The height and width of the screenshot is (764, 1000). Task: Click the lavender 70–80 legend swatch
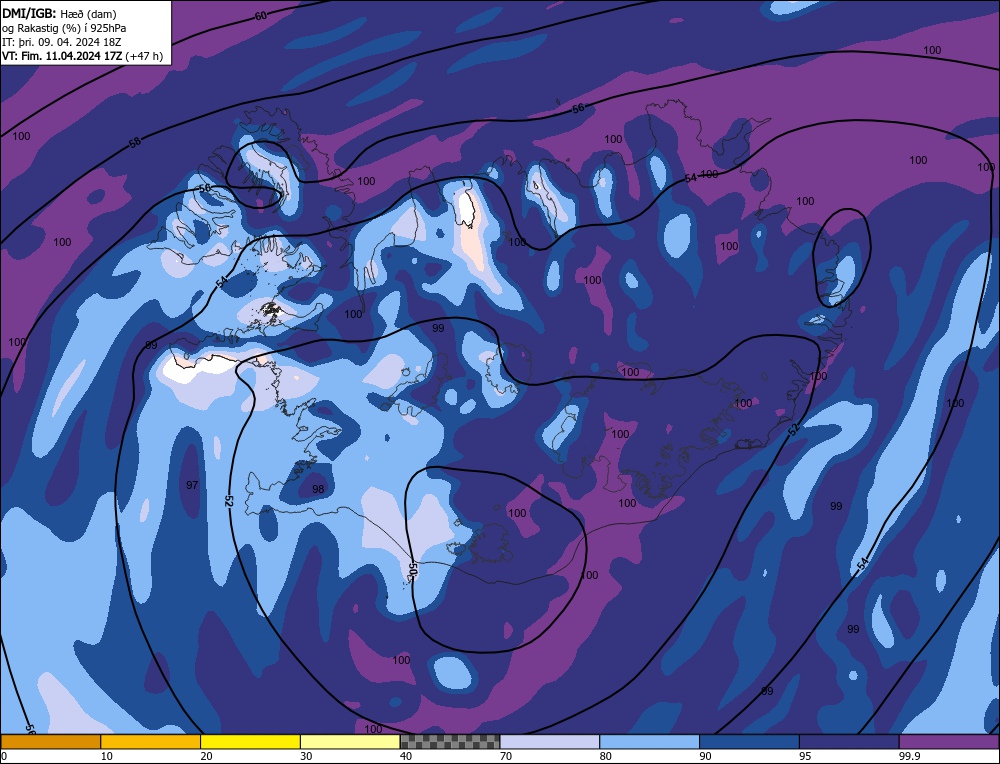550,742
